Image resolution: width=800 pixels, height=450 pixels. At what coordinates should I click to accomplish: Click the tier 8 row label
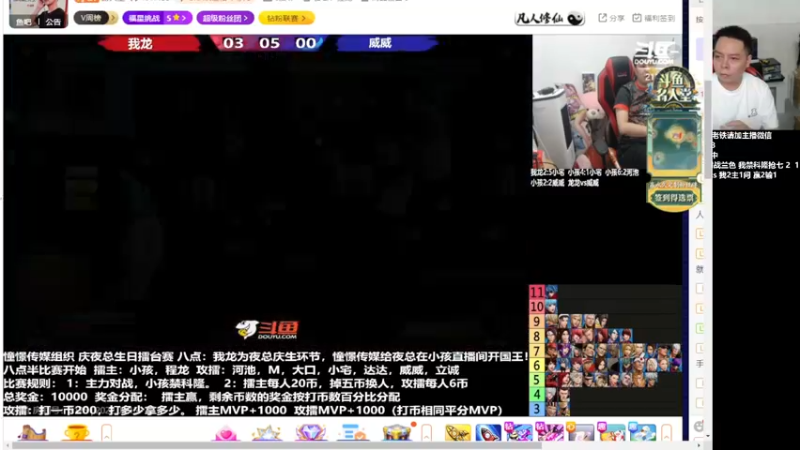point(537,336)
